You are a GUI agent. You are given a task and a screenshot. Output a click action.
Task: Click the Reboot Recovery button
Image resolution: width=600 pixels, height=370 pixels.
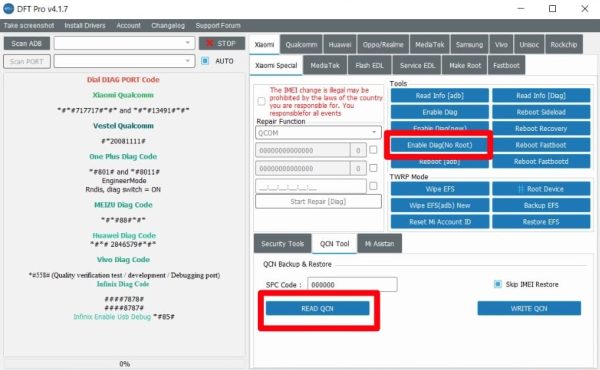pyautogui.click(x=541, y=129)
